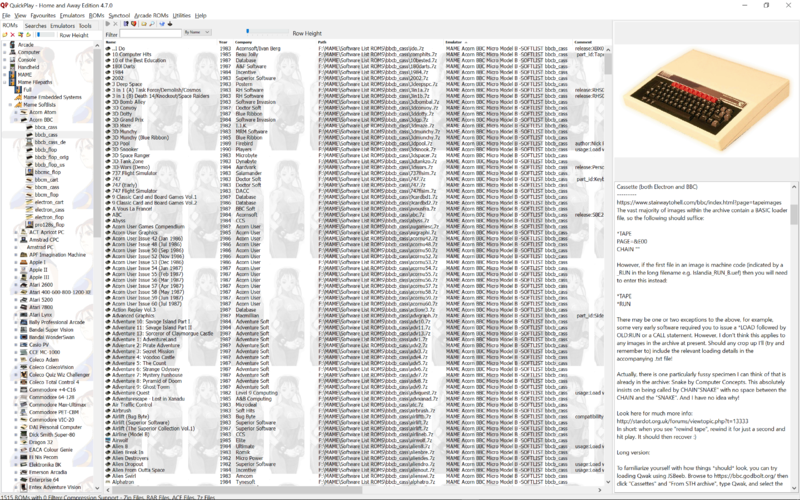Expand the Arcade tree node
This screenshot has height=500, width=800.
[5, 45]
